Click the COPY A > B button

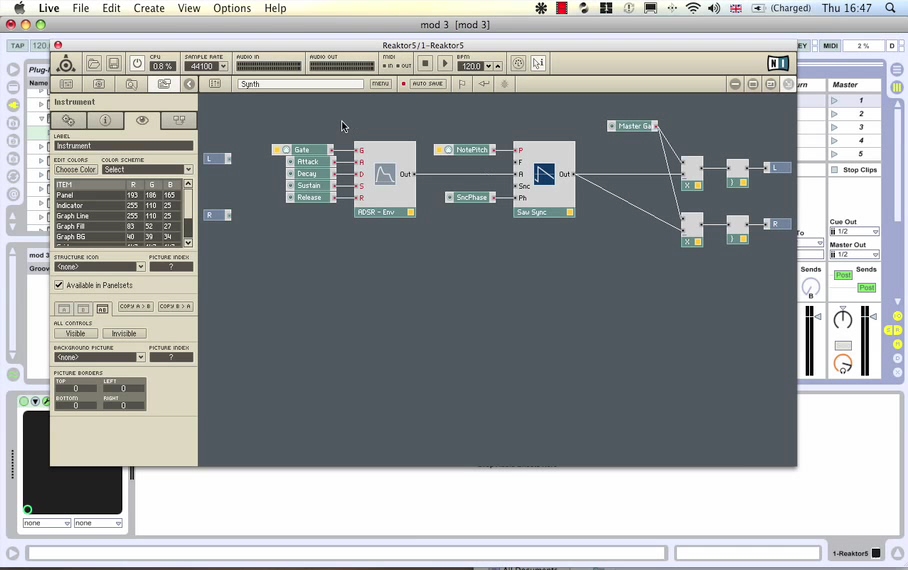[x=136, y=306]
